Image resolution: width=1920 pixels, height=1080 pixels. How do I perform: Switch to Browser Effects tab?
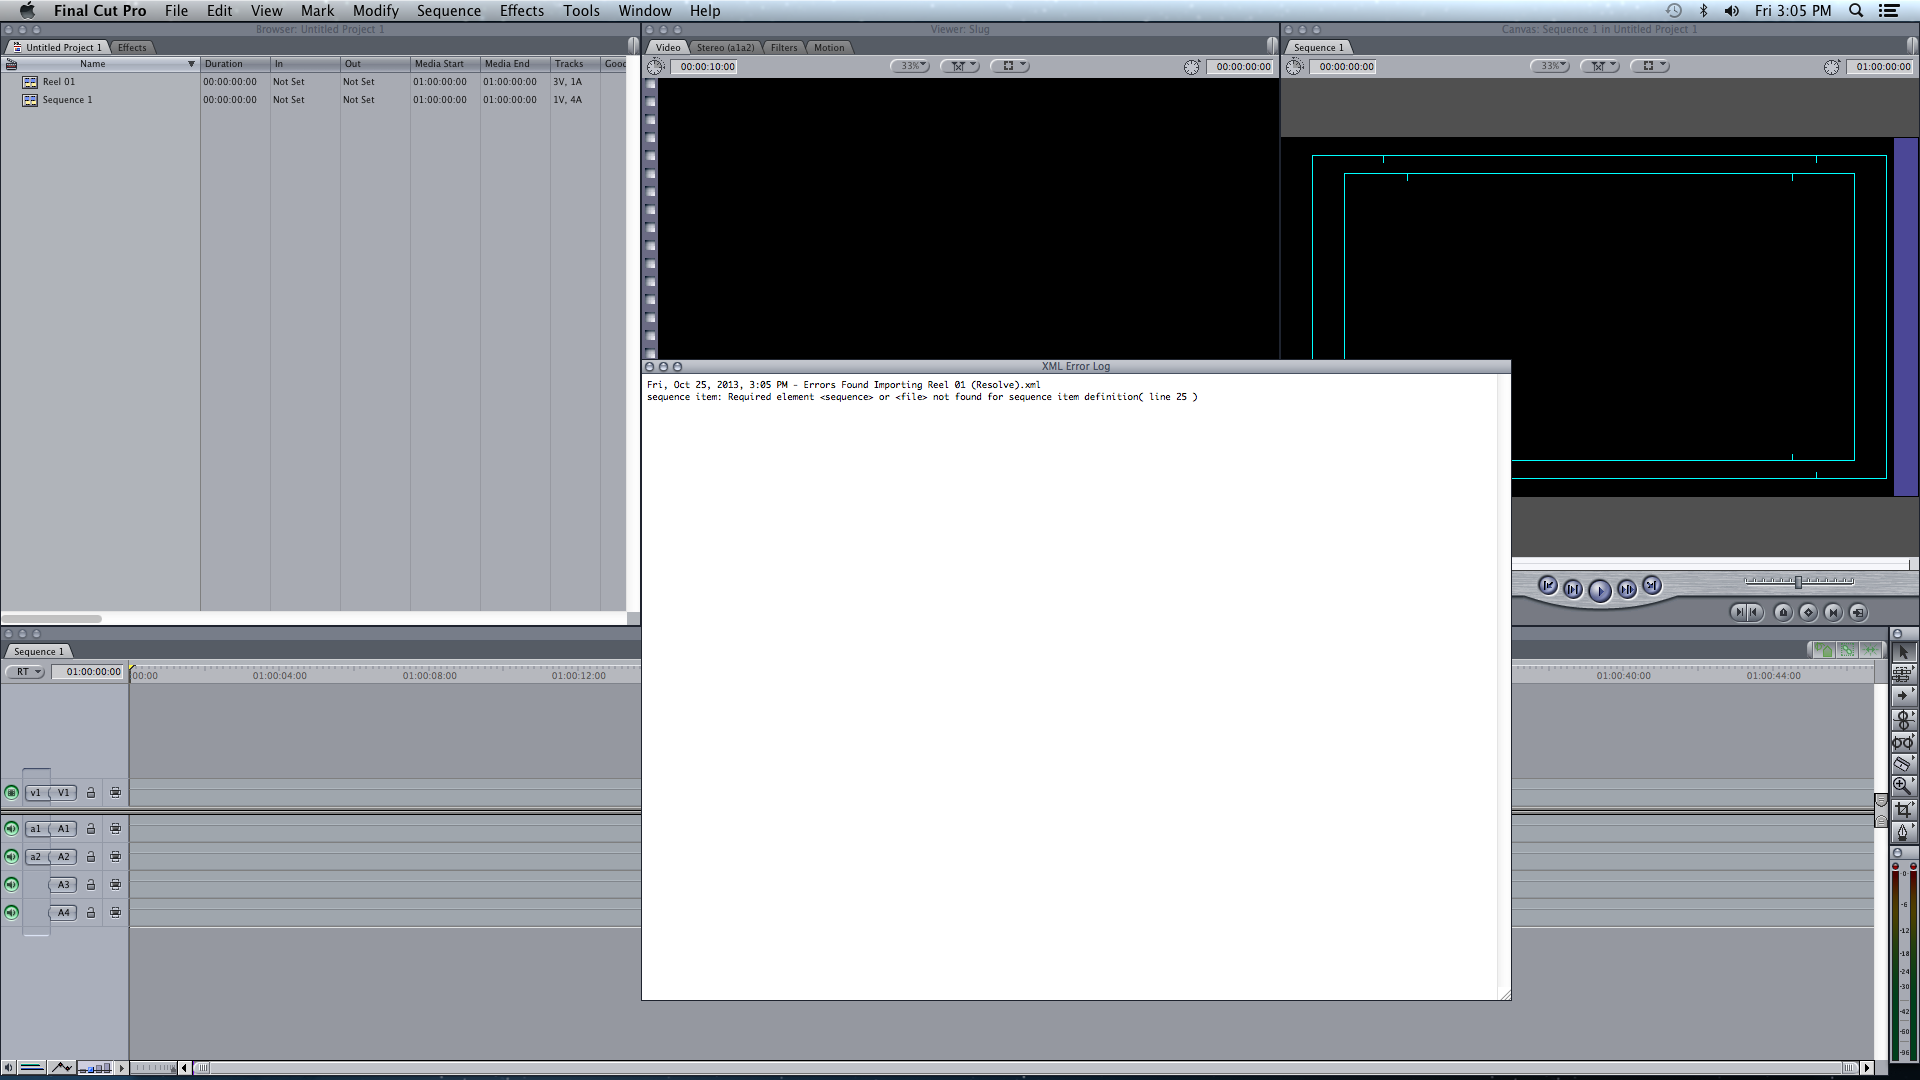pyautogui.click(x=131, y=47)
